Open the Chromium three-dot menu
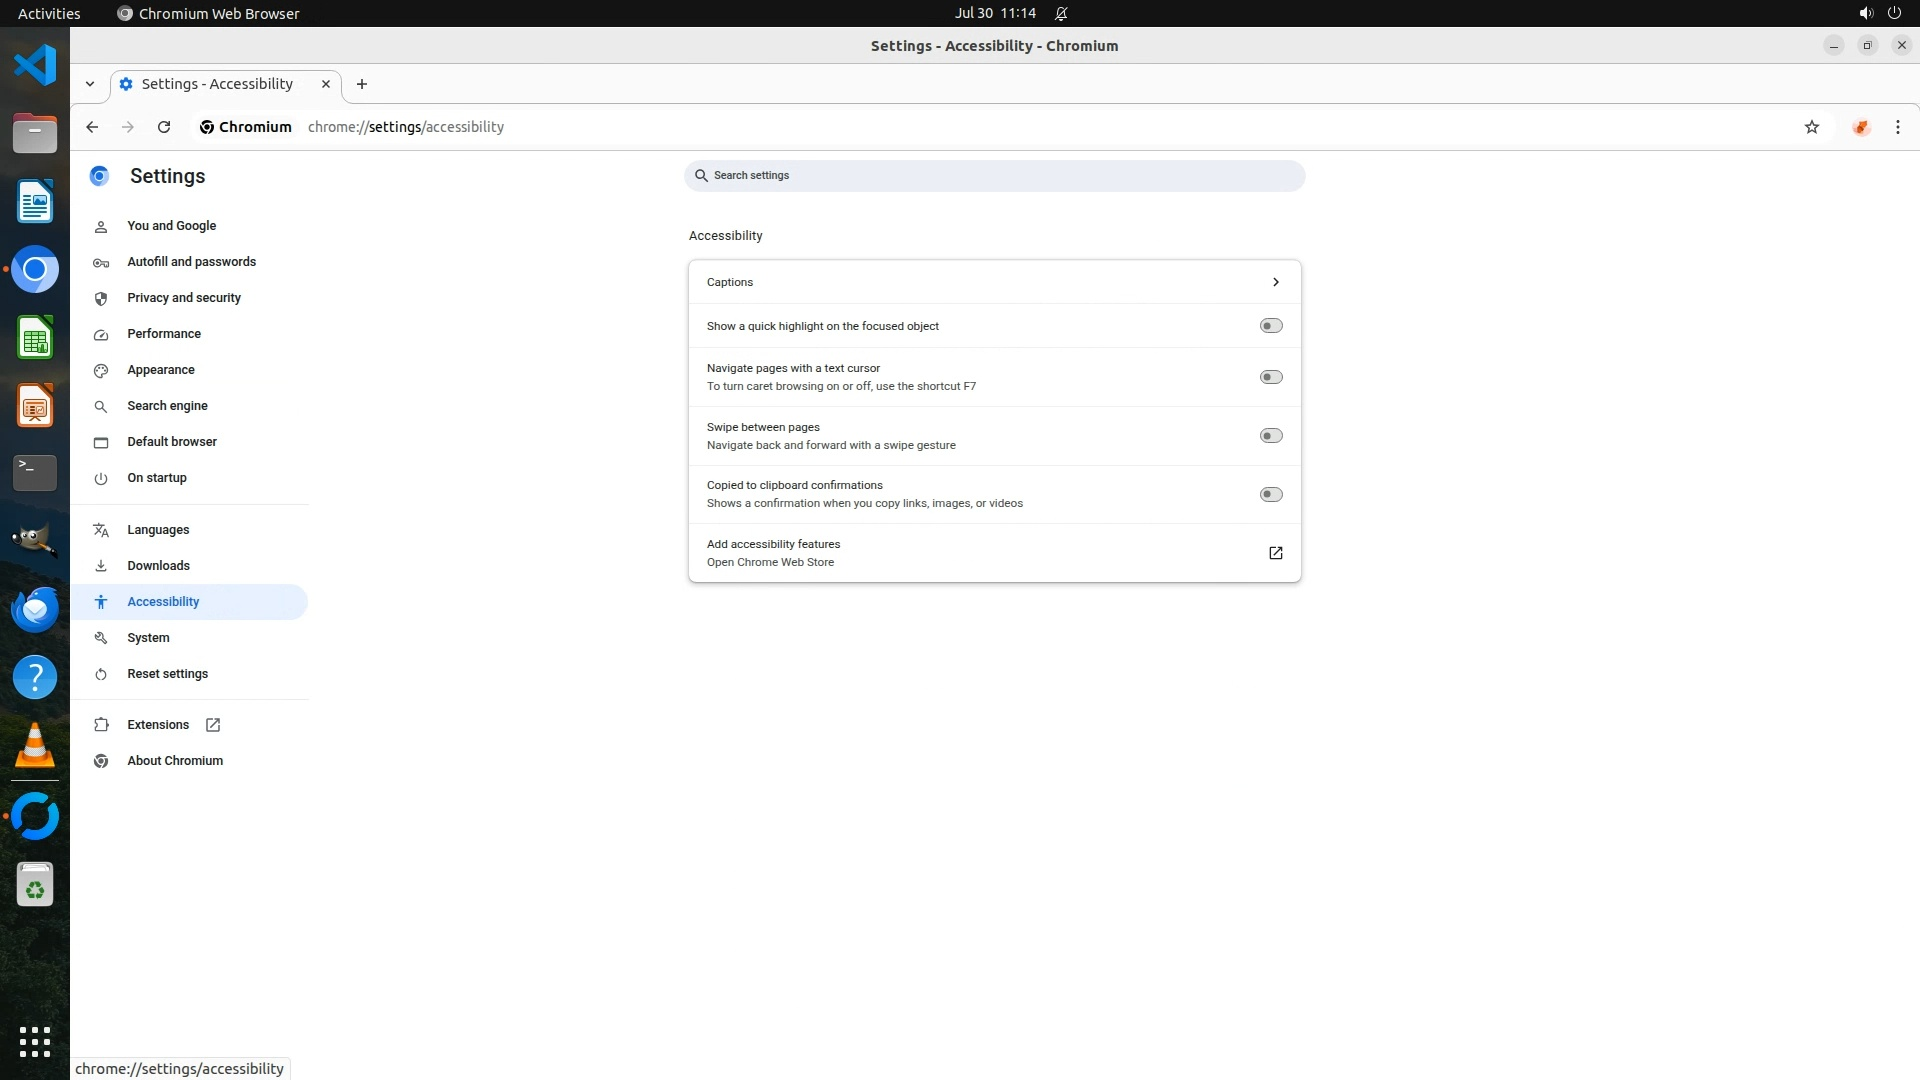 1897,127
